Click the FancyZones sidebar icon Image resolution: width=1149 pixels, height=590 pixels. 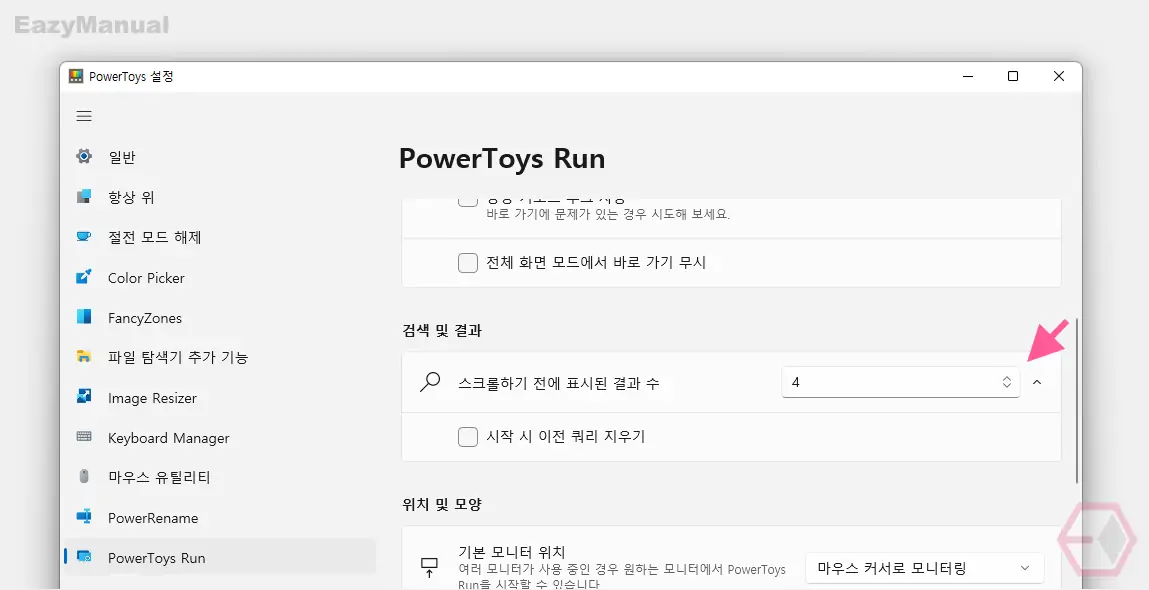(x=84, y=317)
